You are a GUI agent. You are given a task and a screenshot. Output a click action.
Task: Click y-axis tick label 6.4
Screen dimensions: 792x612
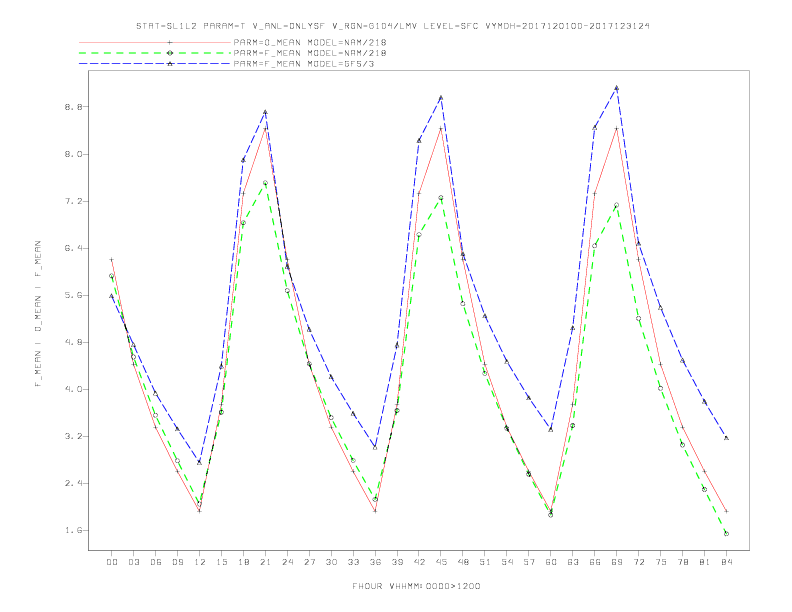73,248
